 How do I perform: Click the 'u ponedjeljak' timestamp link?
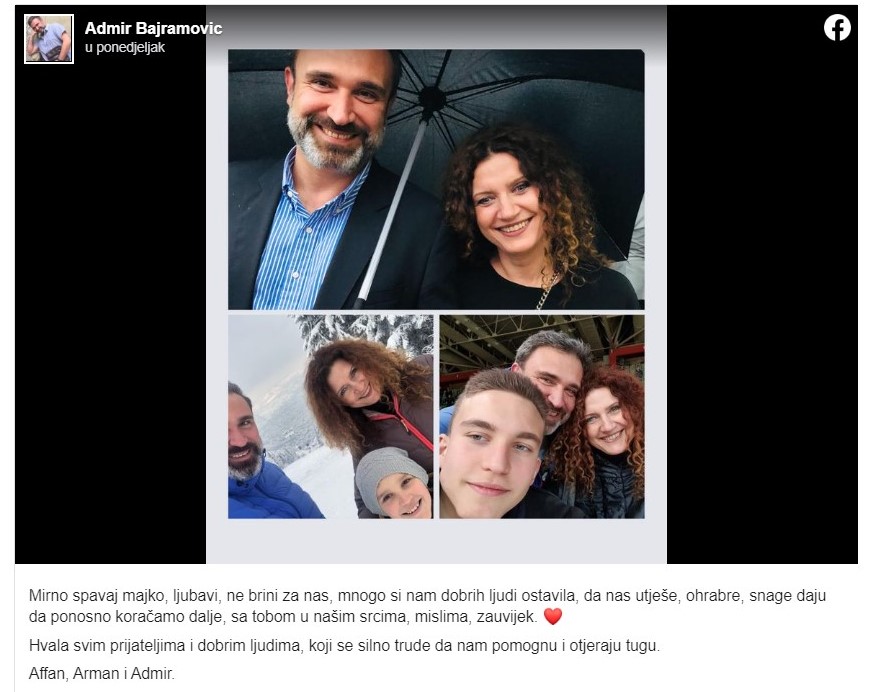(125, 48)
